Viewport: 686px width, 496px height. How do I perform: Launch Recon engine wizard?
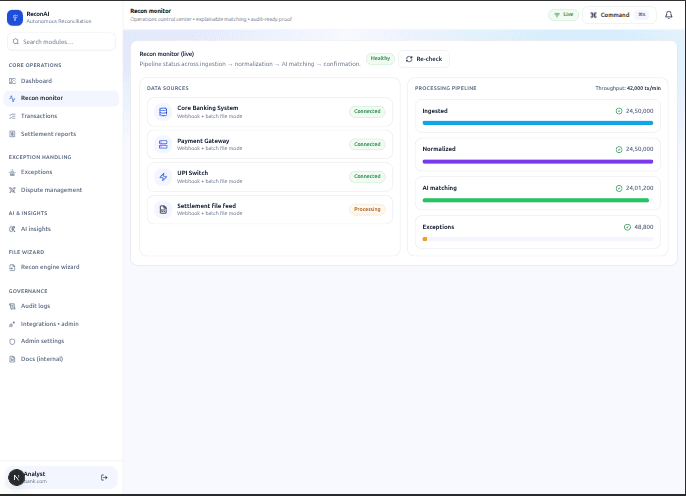point(61,267)
